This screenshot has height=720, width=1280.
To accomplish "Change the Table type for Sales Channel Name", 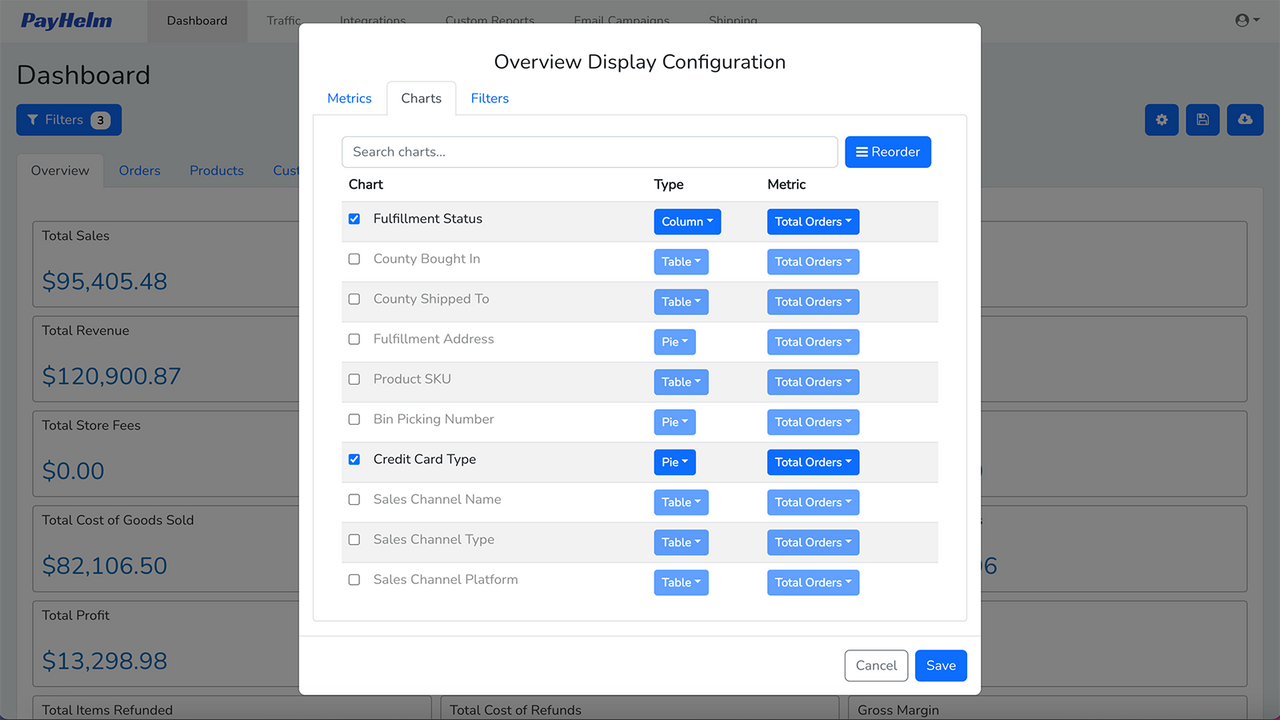I will click(681, 501).
